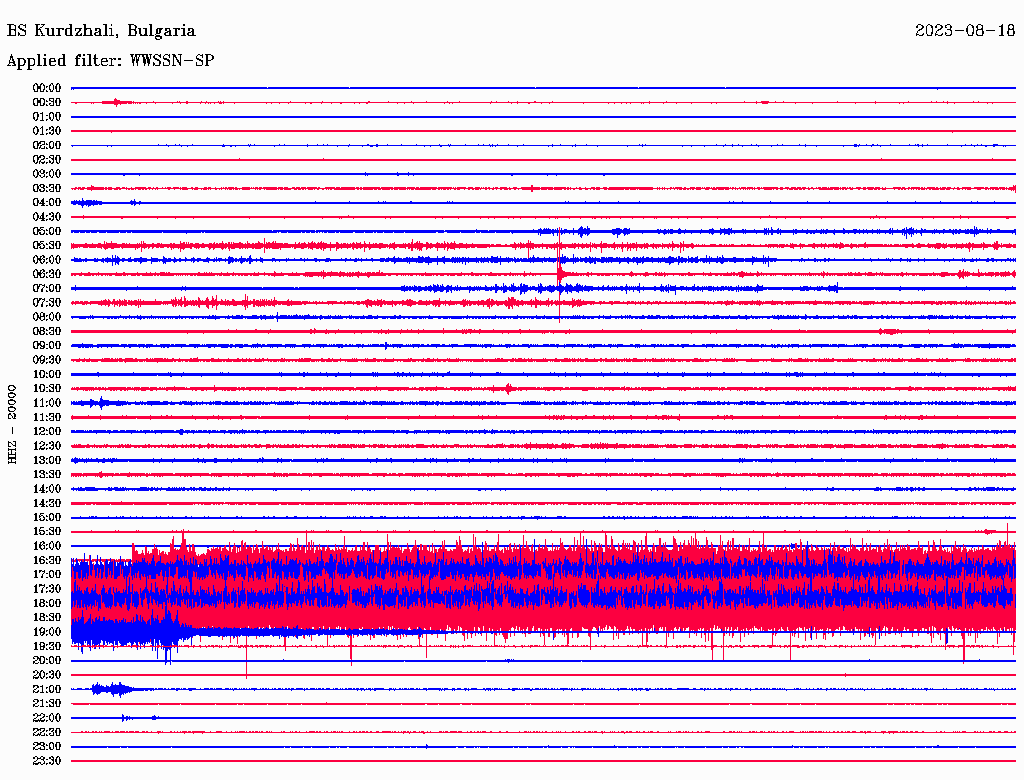The height and width of the screenshot is (780, 1024).
Task: Select the 12:00 time label
Action: 47,432
